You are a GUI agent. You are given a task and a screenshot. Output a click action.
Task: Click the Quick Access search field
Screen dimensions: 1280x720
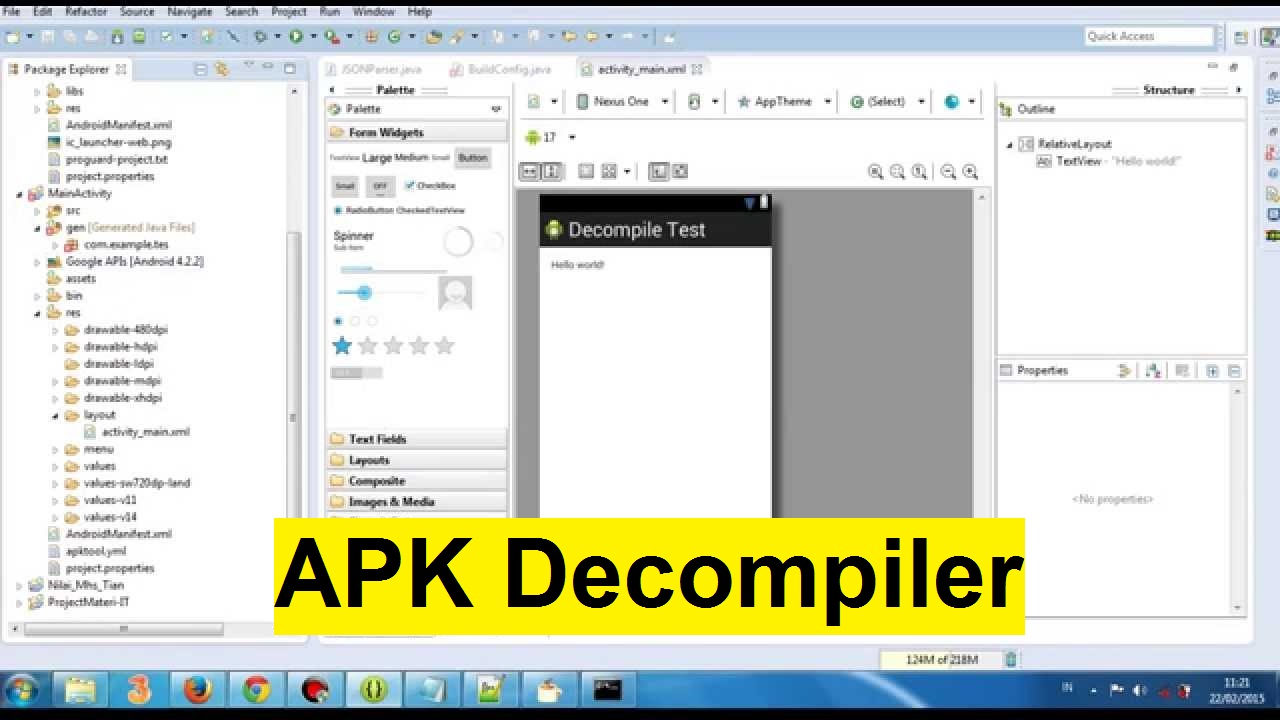point(1149,36)
